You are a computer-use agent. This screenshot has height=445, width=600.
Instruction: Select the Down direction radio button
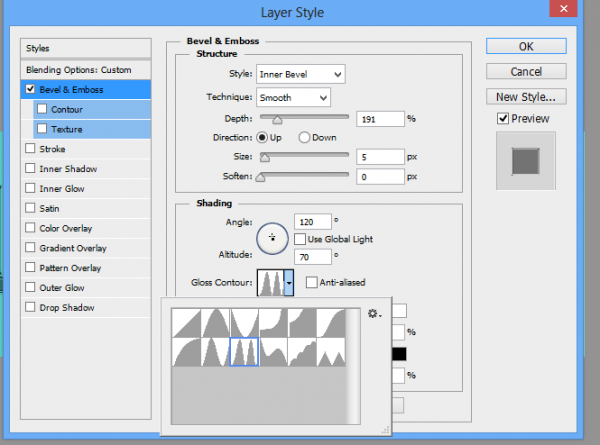pos(304,137)
